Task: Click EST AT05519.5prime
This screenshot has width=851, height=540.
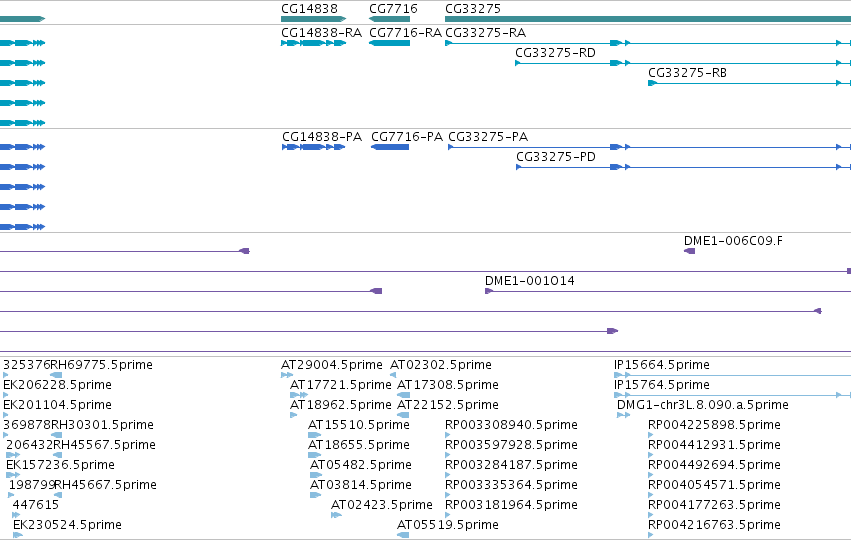Action: click(x=448, y=525)
